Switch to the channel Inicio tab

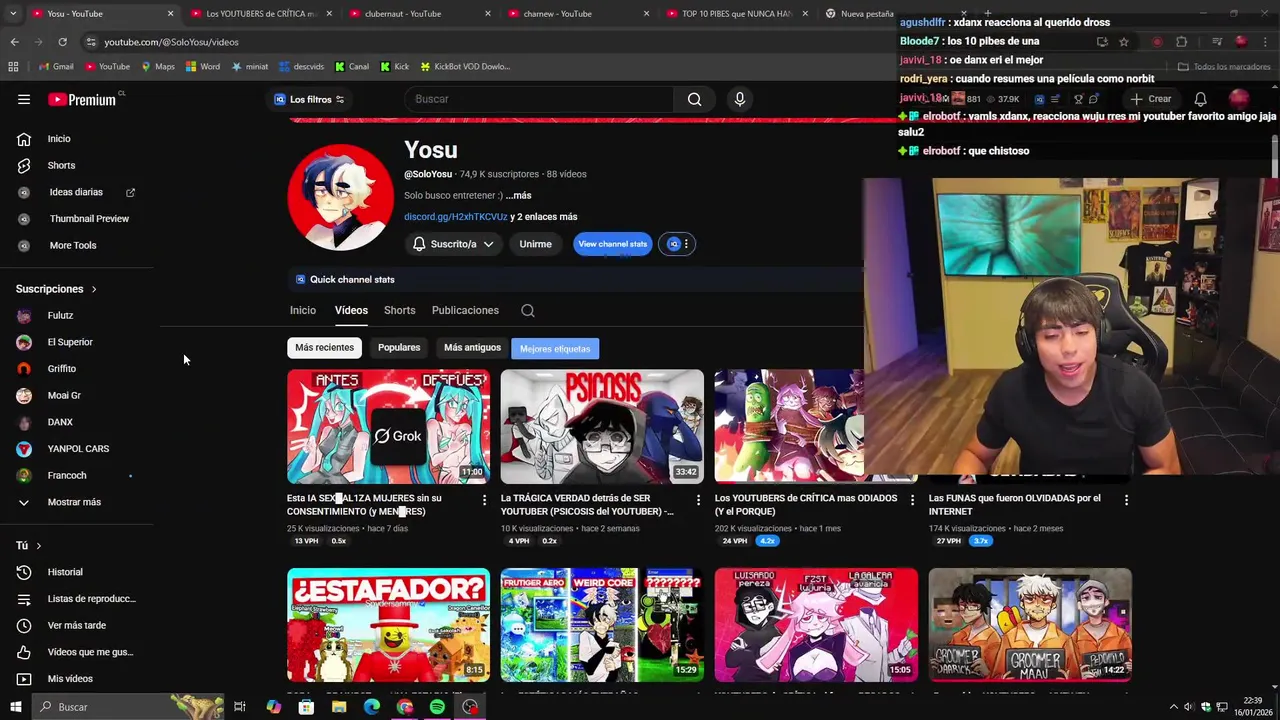(x=303, y=310)
